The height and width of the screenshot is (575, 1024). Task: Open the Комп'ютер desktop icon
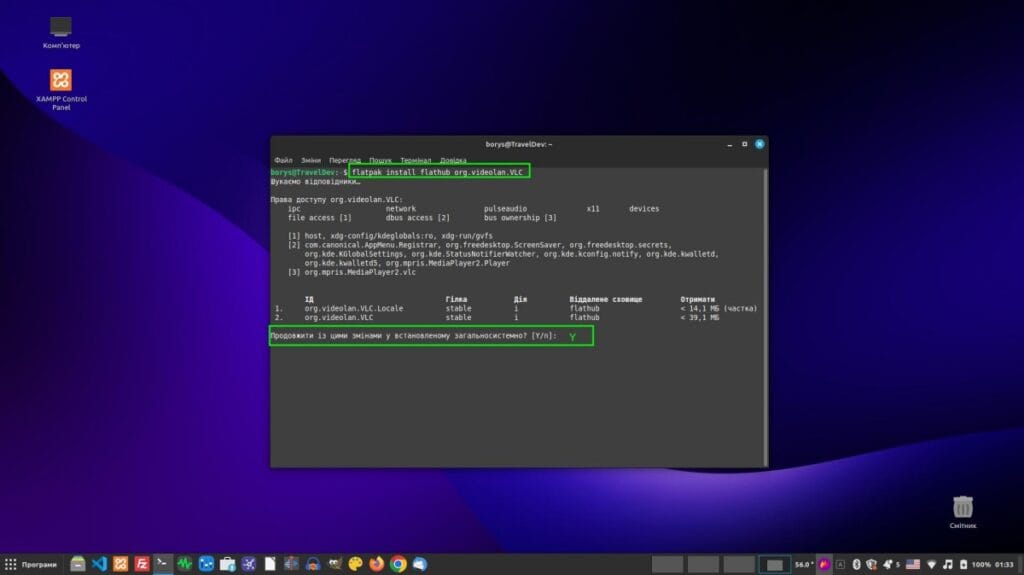(x=61, y=33)
